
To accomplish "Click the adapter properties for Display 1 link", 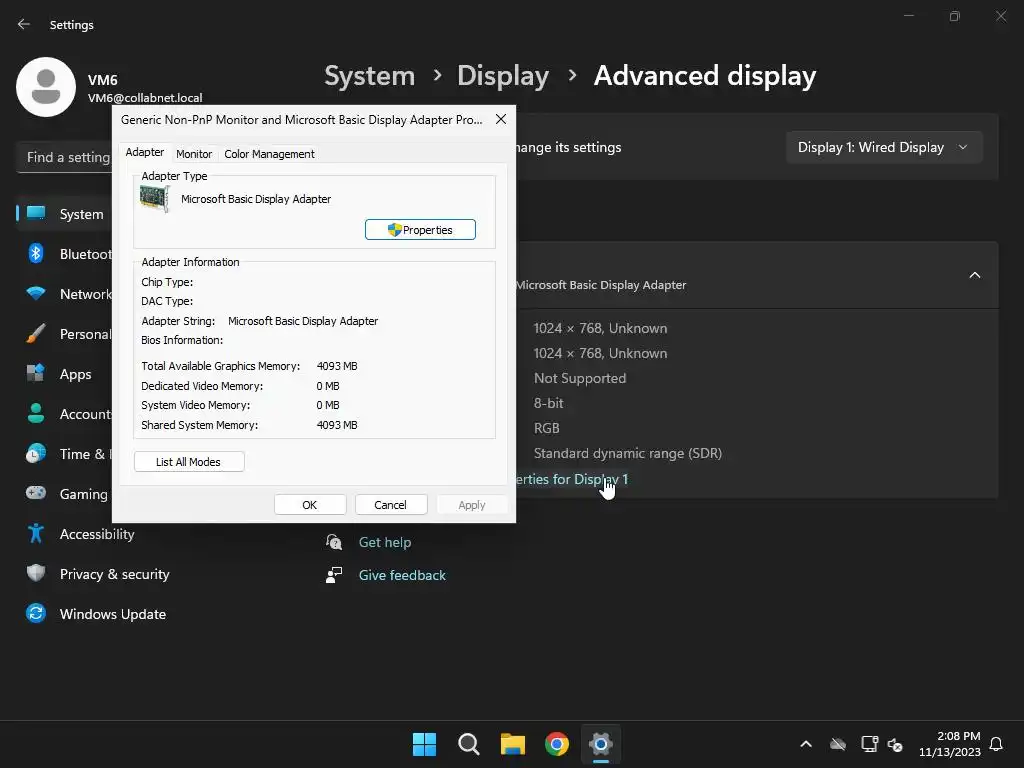I will [x=571, y=479].
